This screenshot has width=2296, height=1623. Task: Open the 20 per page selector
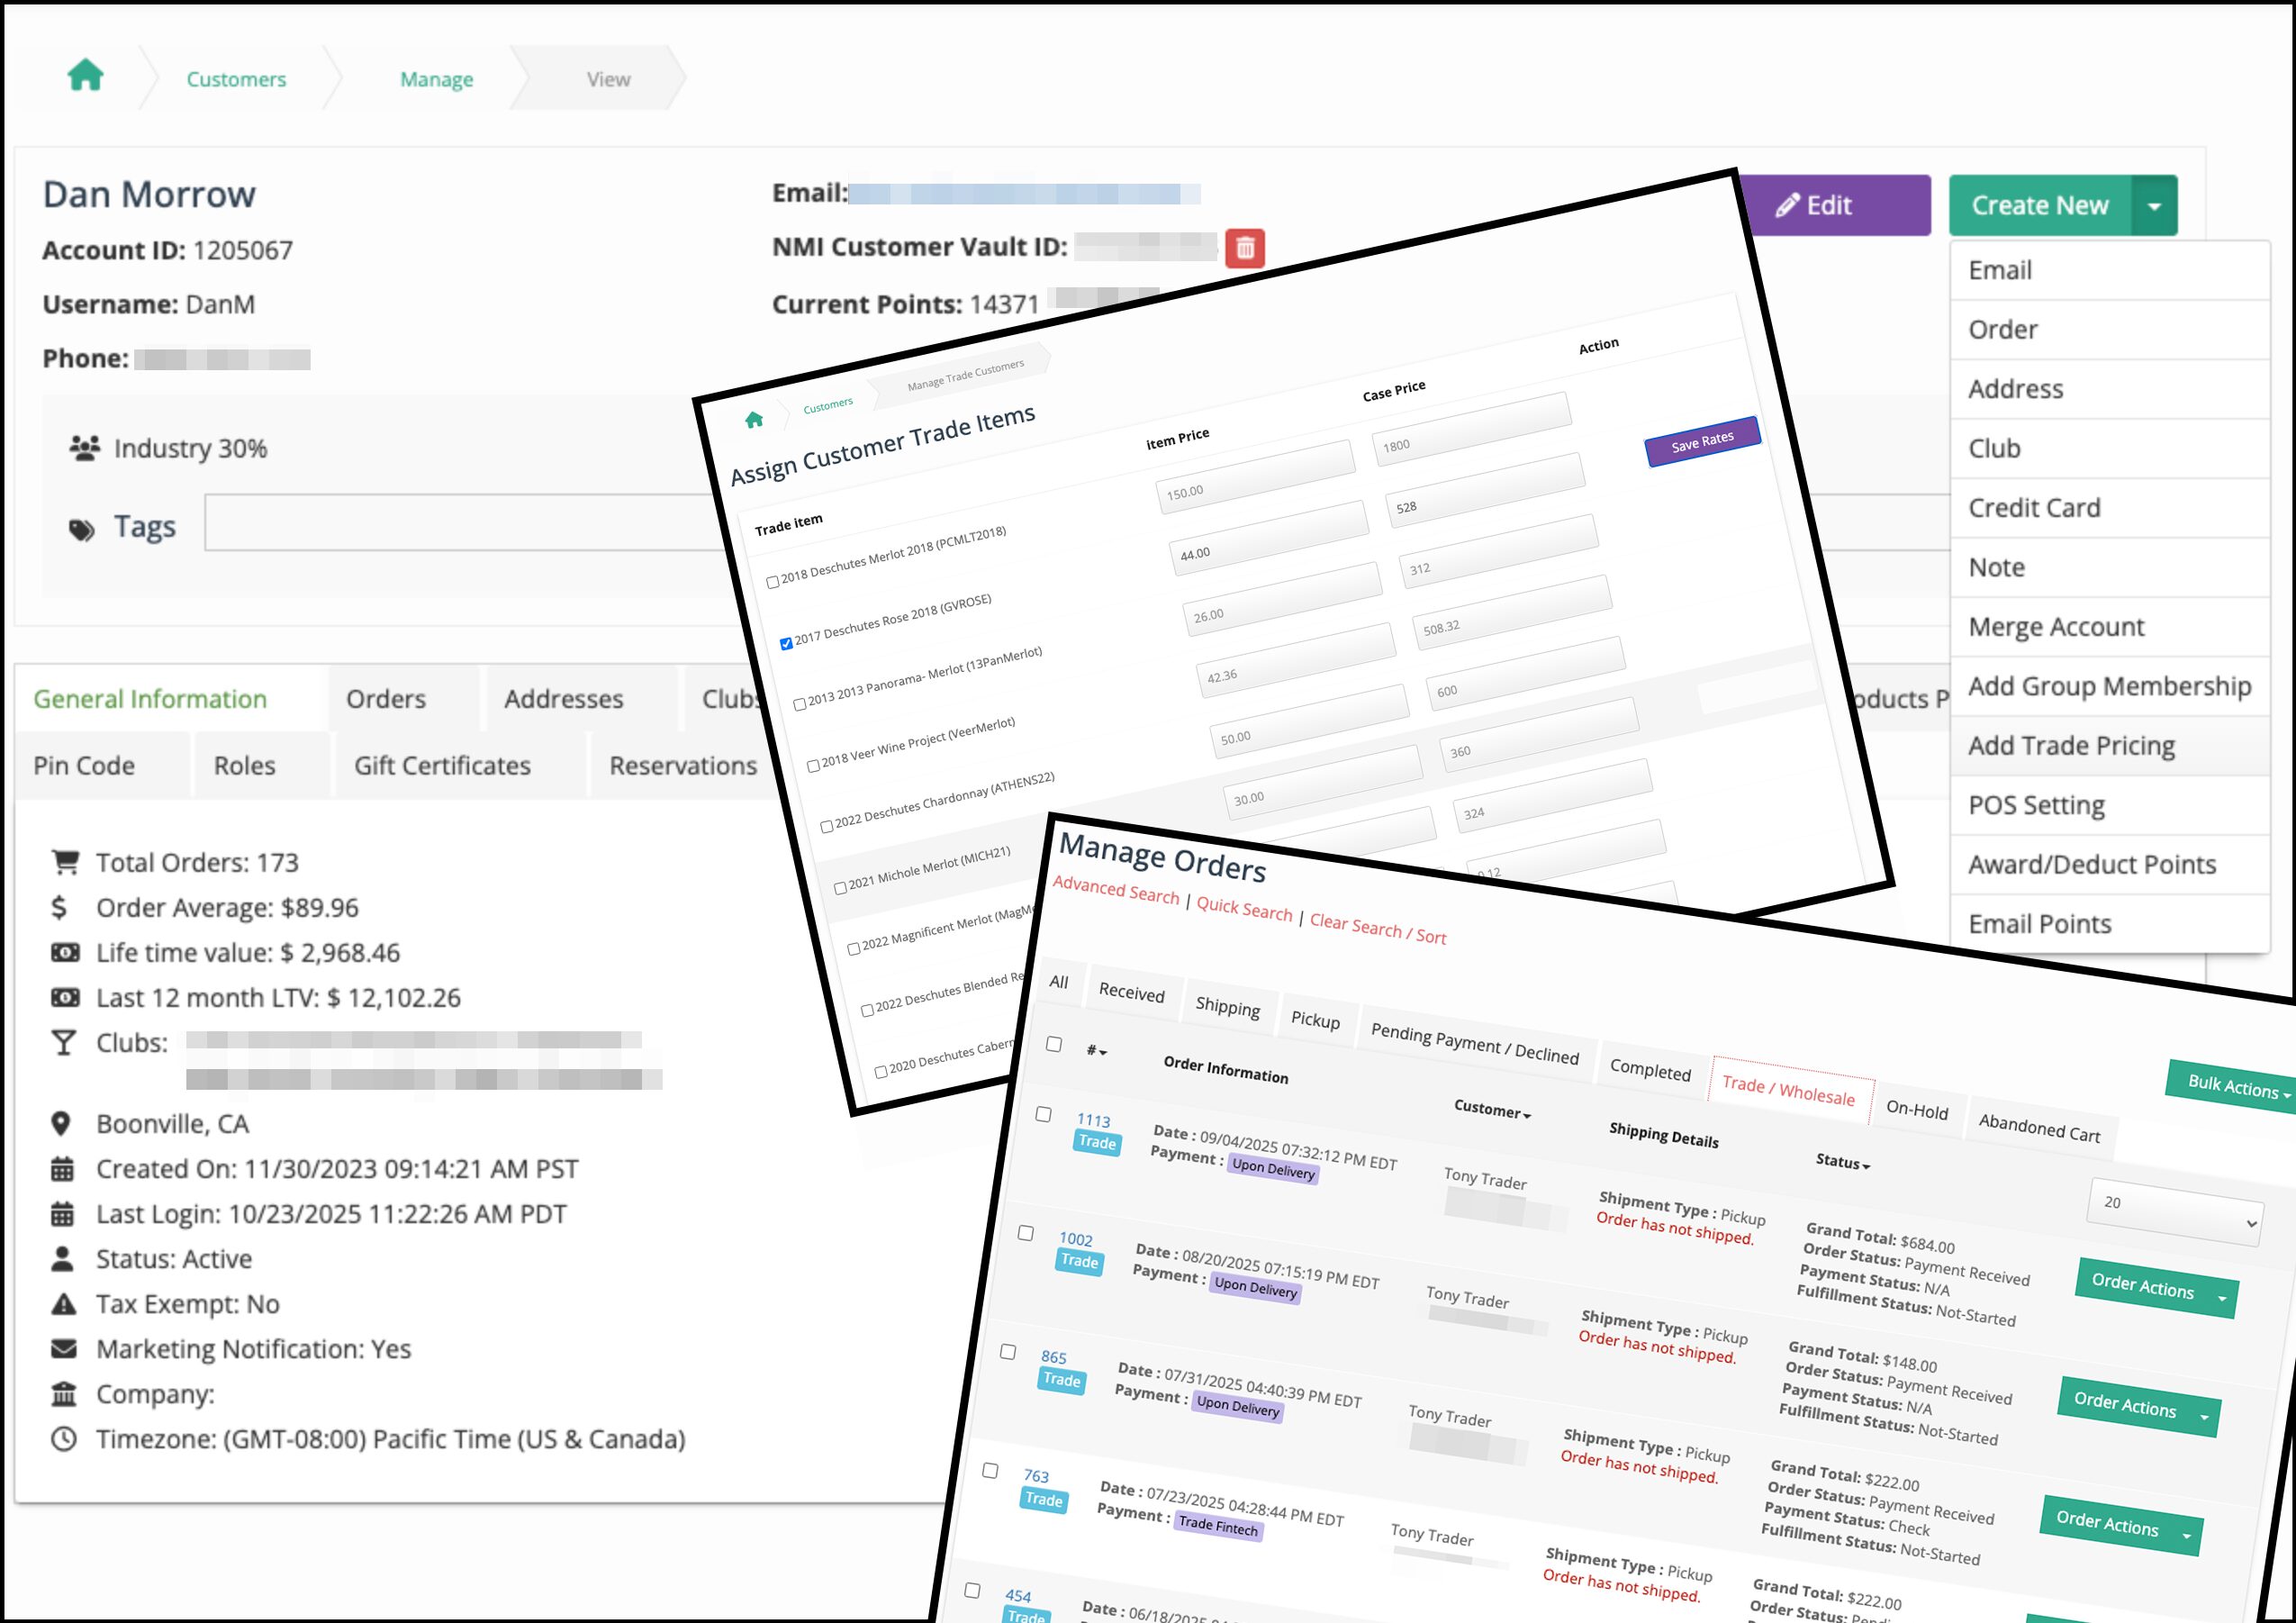point(2174,1211)
